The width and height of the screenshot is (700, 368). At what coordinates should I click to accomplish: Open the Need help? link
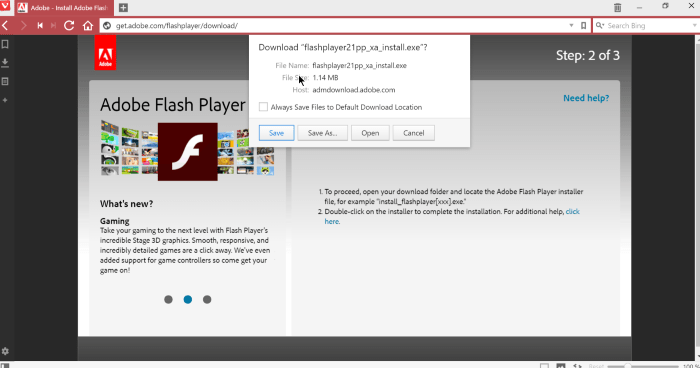(586, 98)
